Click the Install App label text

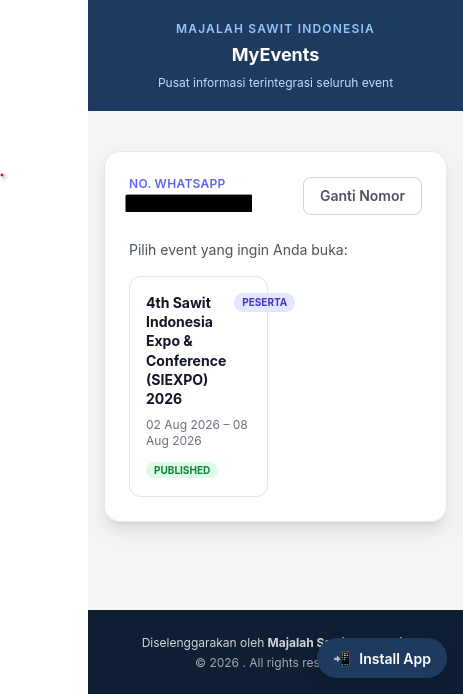click(x=394, y=659)
